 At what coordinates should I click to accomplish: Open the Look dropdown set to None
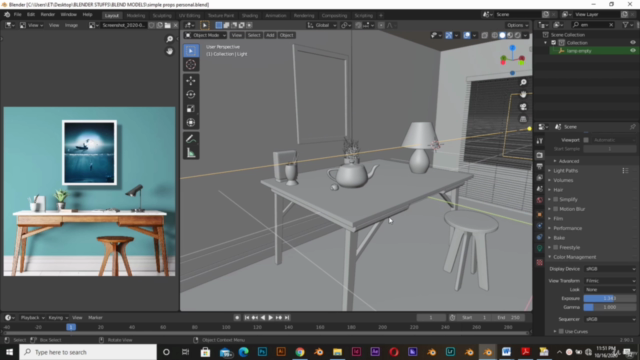click(610, 290)
